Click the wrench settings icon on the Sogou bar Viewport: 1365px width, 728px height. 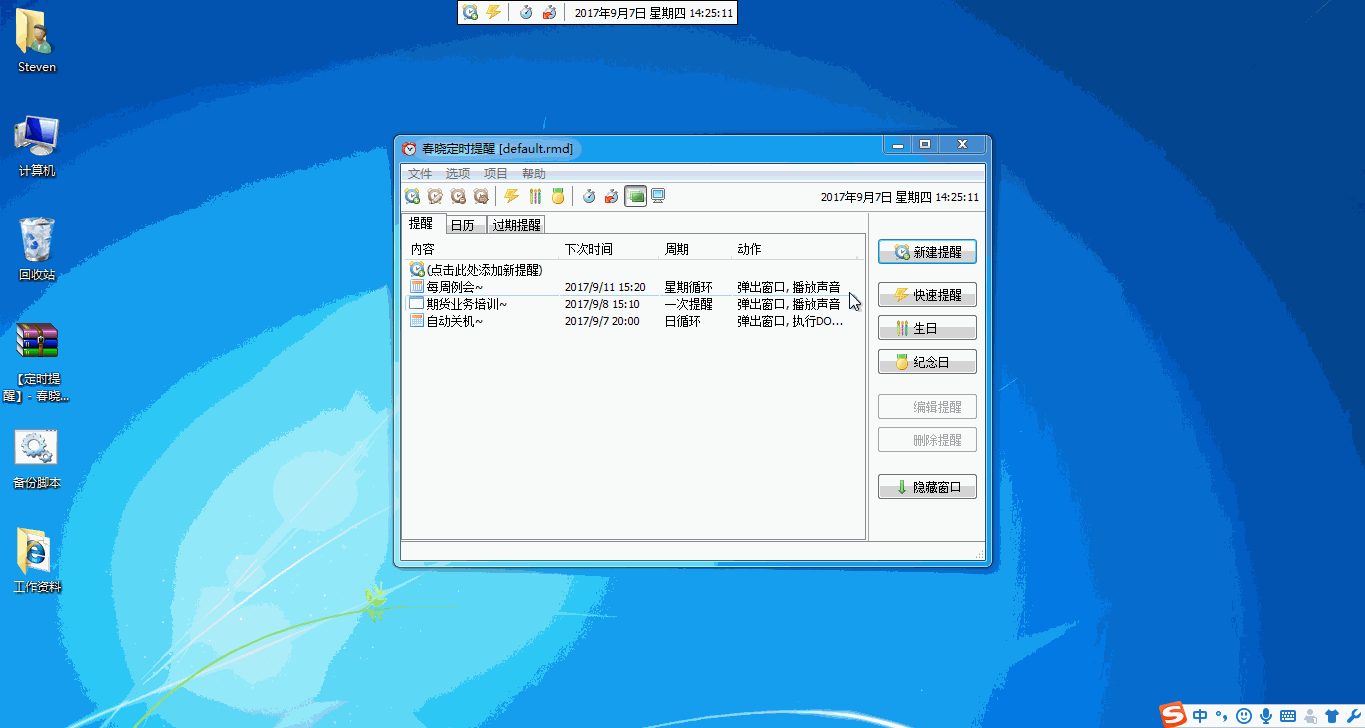pyautogui.click(x=1352, y=715)
